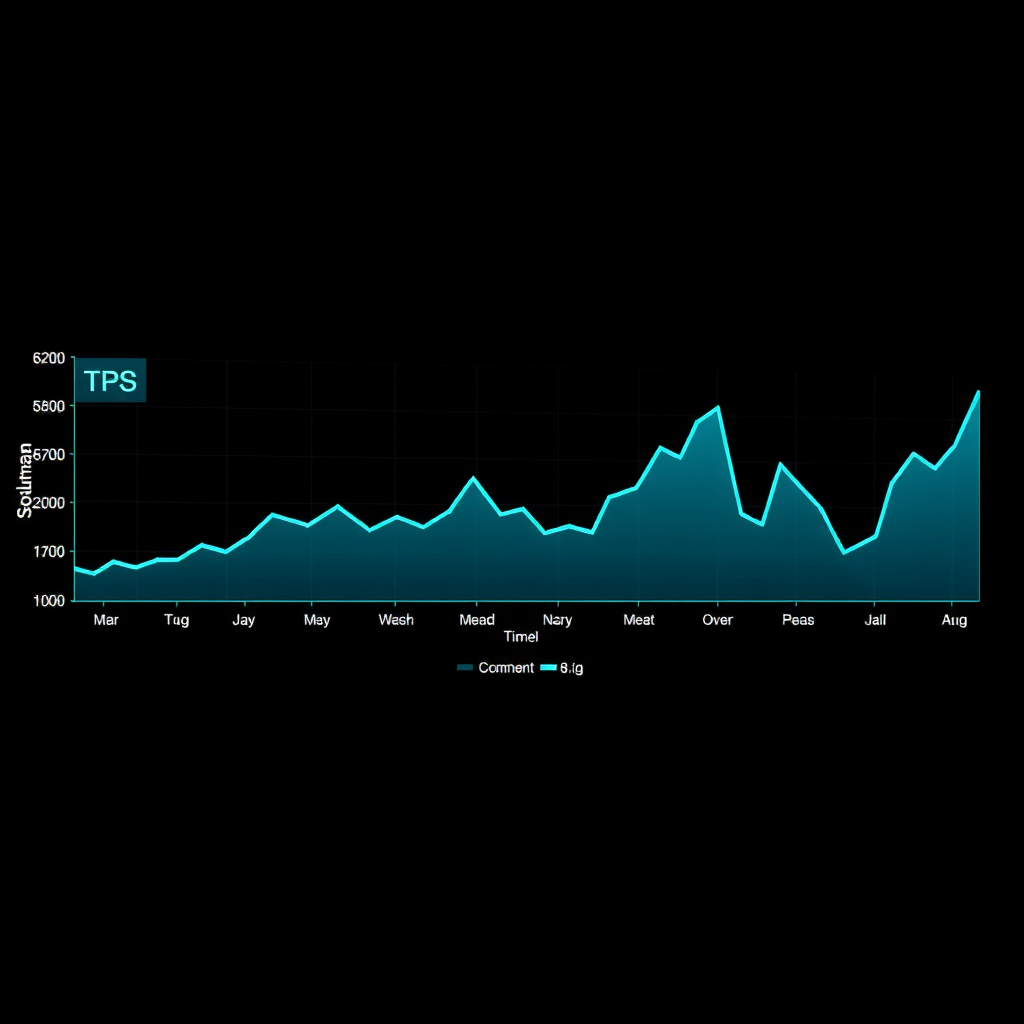Select the Mead label on the x-axis
Screen dimensions: 1024x1024
click(477, 620)
